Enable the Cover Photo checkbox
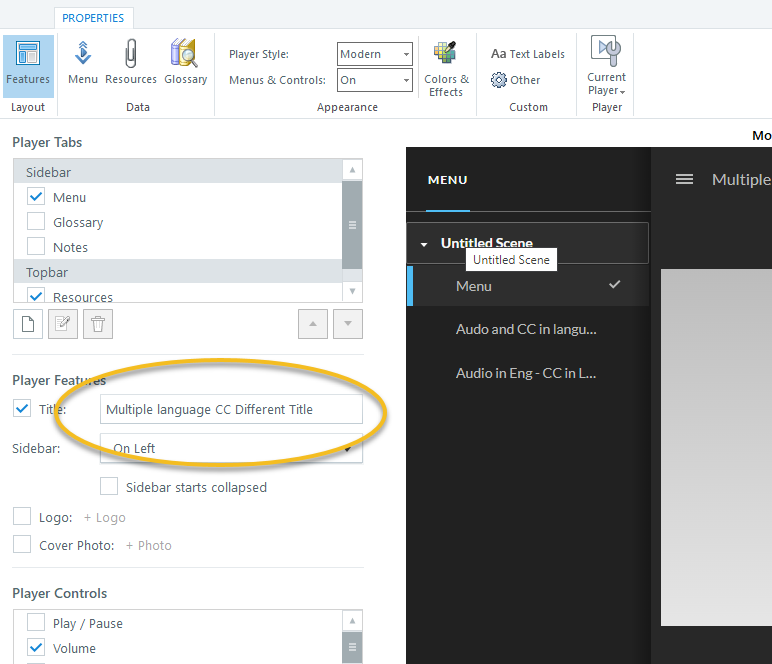Screen dimensions: 772x664 pos(22,544)
